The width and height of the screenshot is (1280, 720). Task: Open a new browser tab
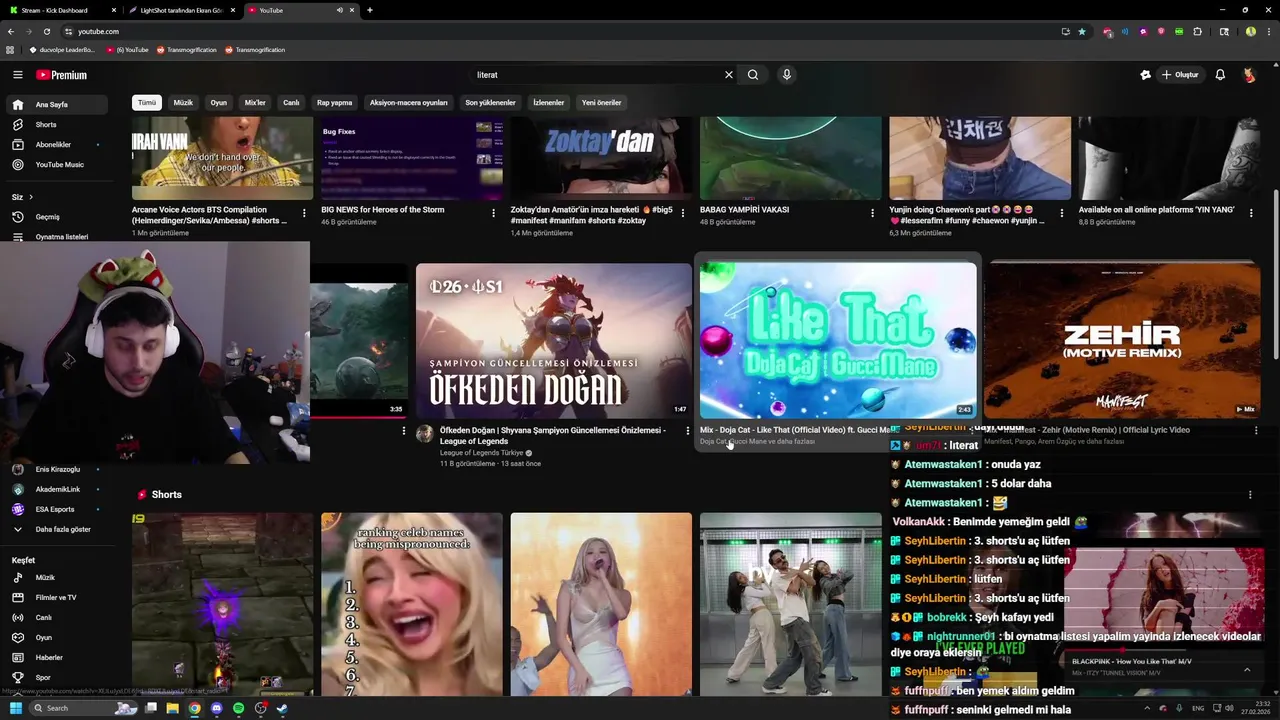(x=370, y=10)
